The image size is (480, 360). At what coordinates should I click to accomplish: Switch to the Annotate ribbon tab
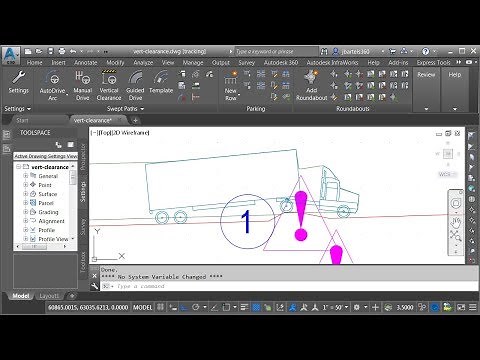point(85,63)
